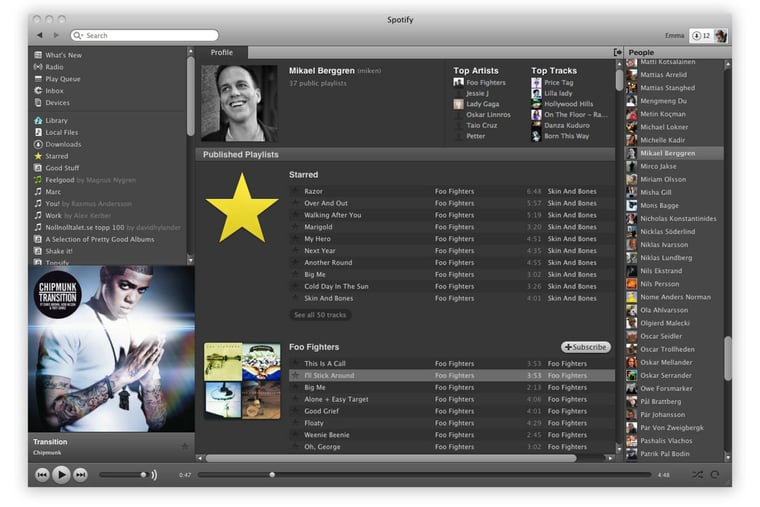This screenshot has width=760, height=507.
Task: Click the back navigation arrow
Action: 40,35
